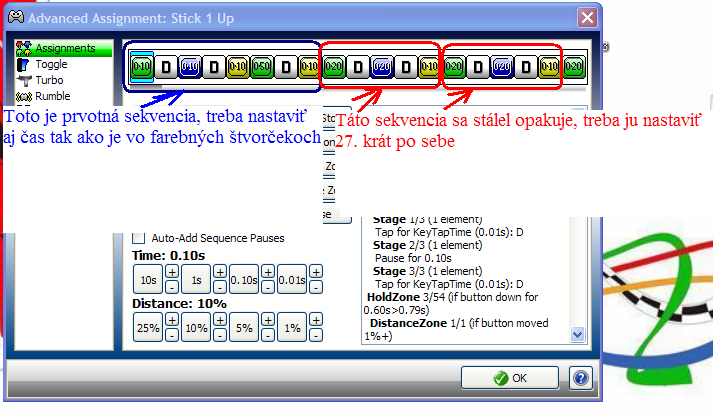Open the Rumble section in the sidebar
The width and height of the screenshot is (713, 413).
(52, 96)
